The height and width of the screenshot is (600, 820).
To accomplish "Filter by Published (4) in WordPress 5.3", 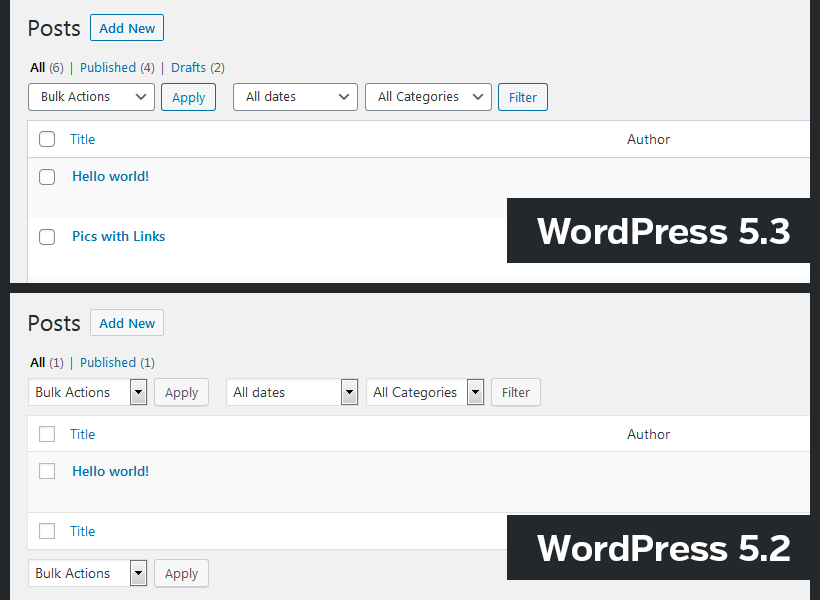I will coord(117,67).
